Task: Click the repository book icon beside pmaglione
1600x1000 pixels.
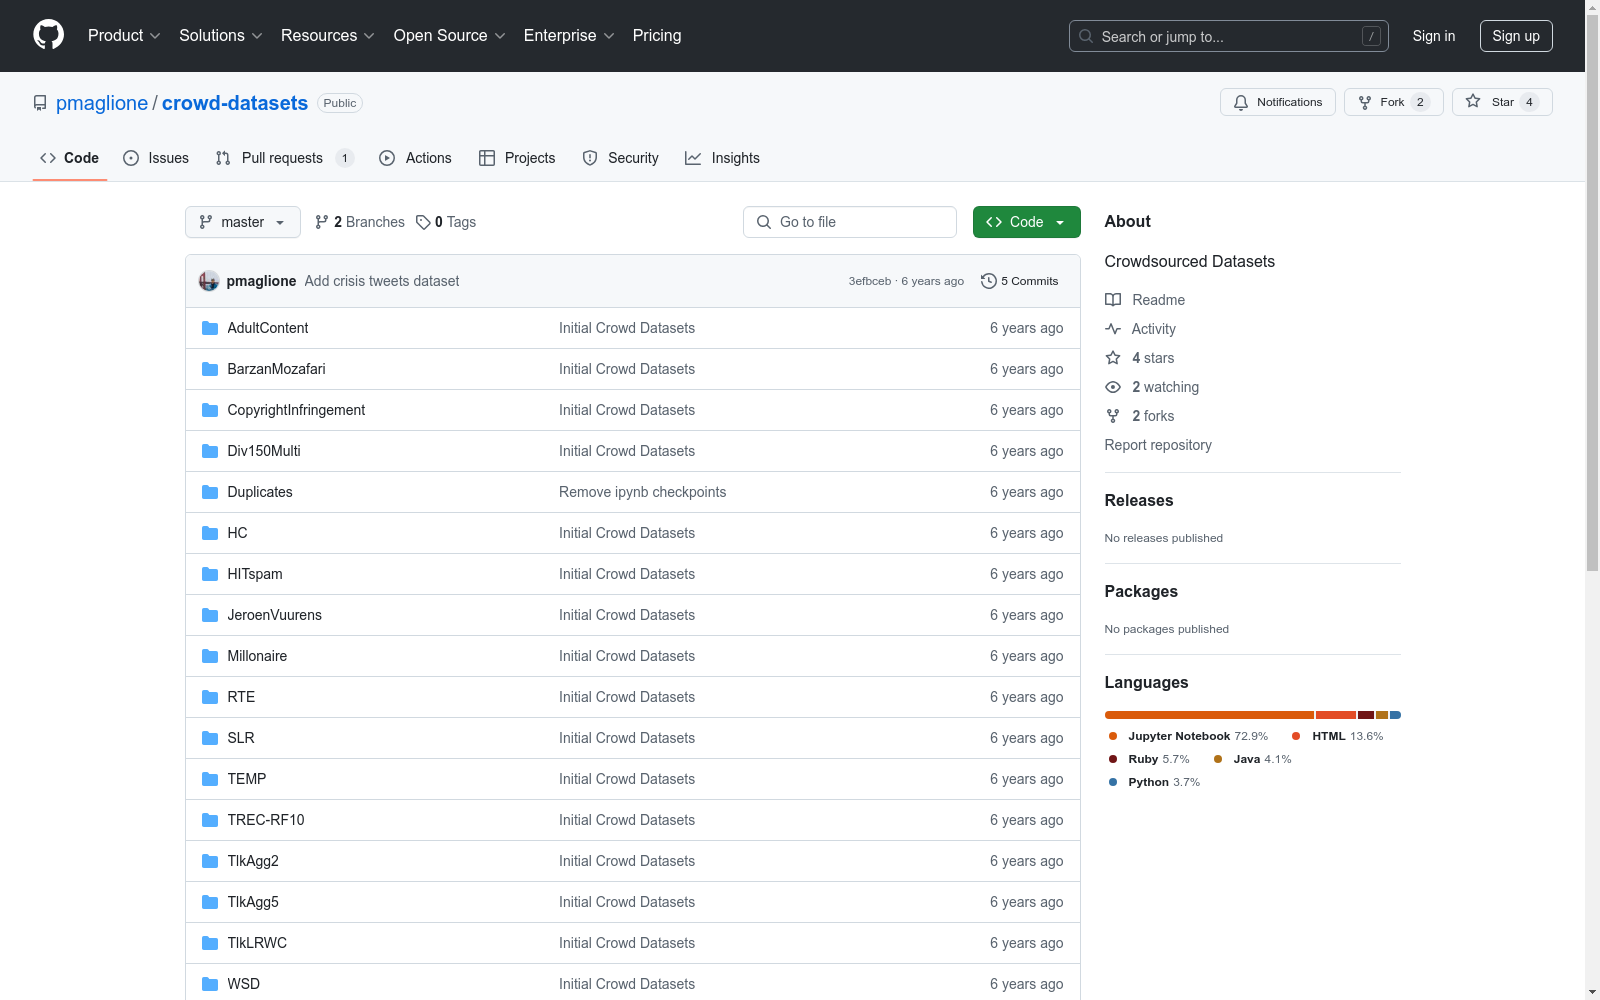Action: pos(40,103)
